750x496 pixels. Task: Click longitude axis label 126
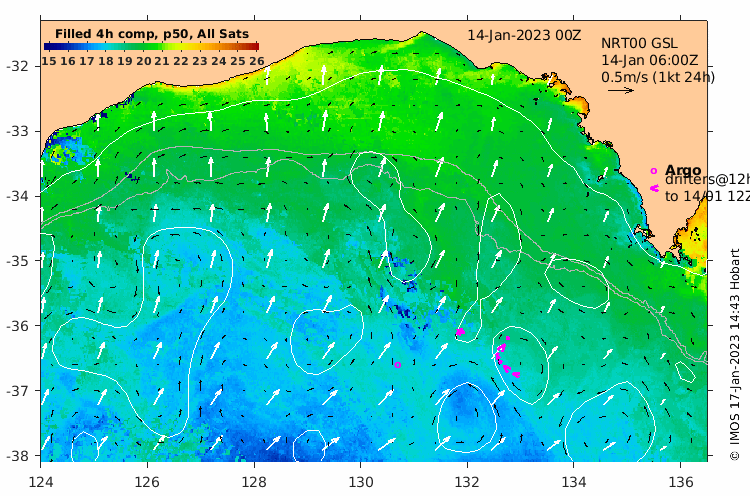[x=147, y=482]
